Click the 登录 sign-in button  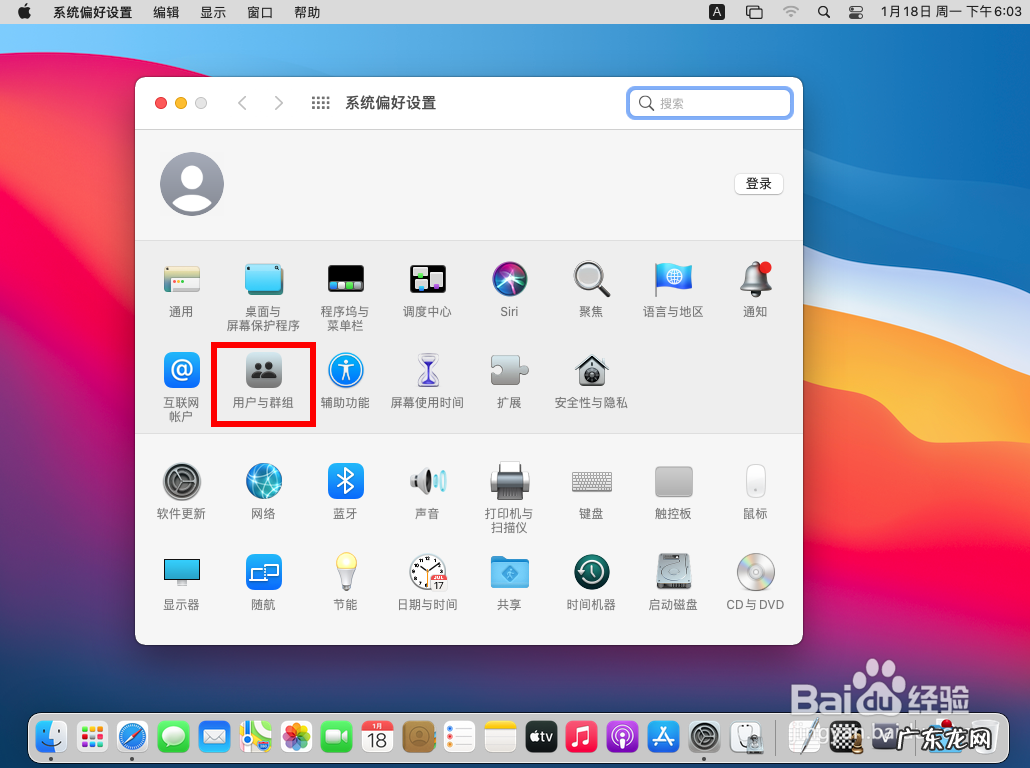pos(758,184)
